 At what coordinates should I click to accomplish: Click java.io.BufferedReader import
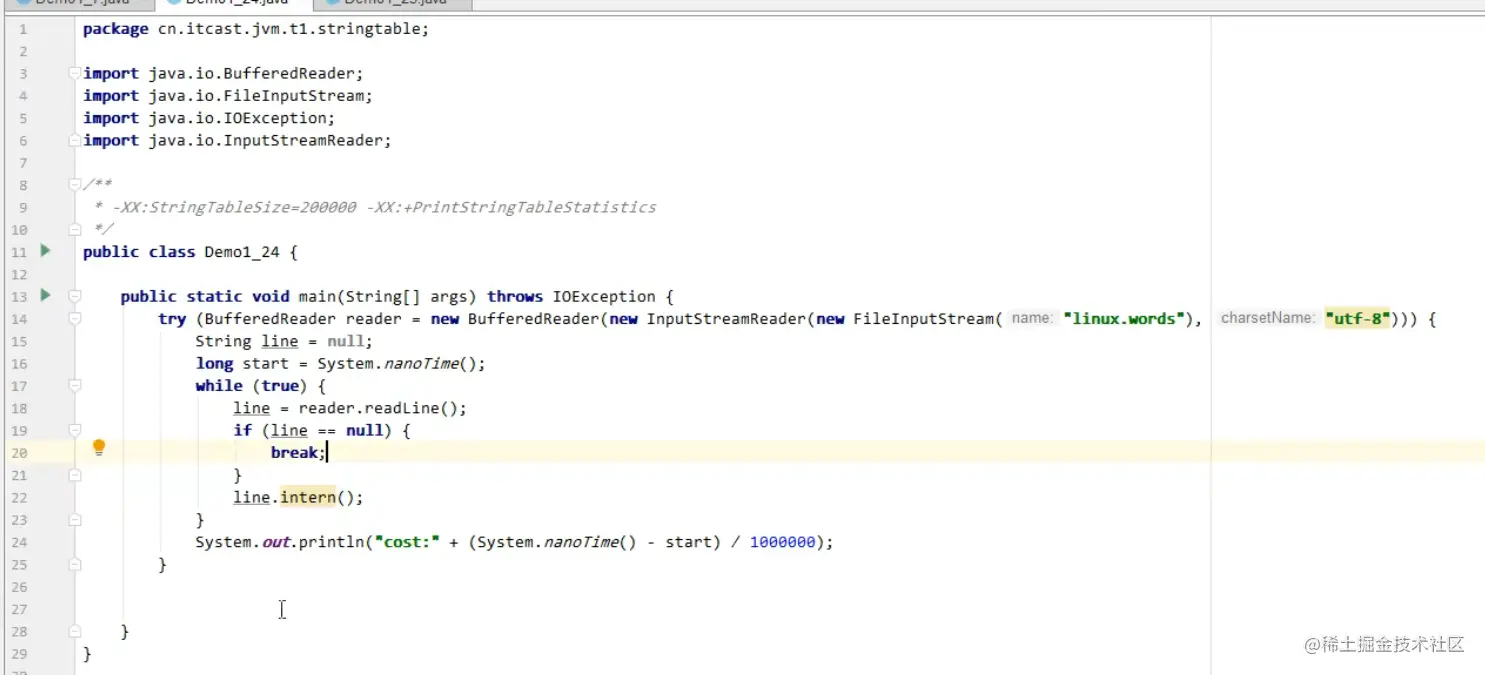coord(251,73)
